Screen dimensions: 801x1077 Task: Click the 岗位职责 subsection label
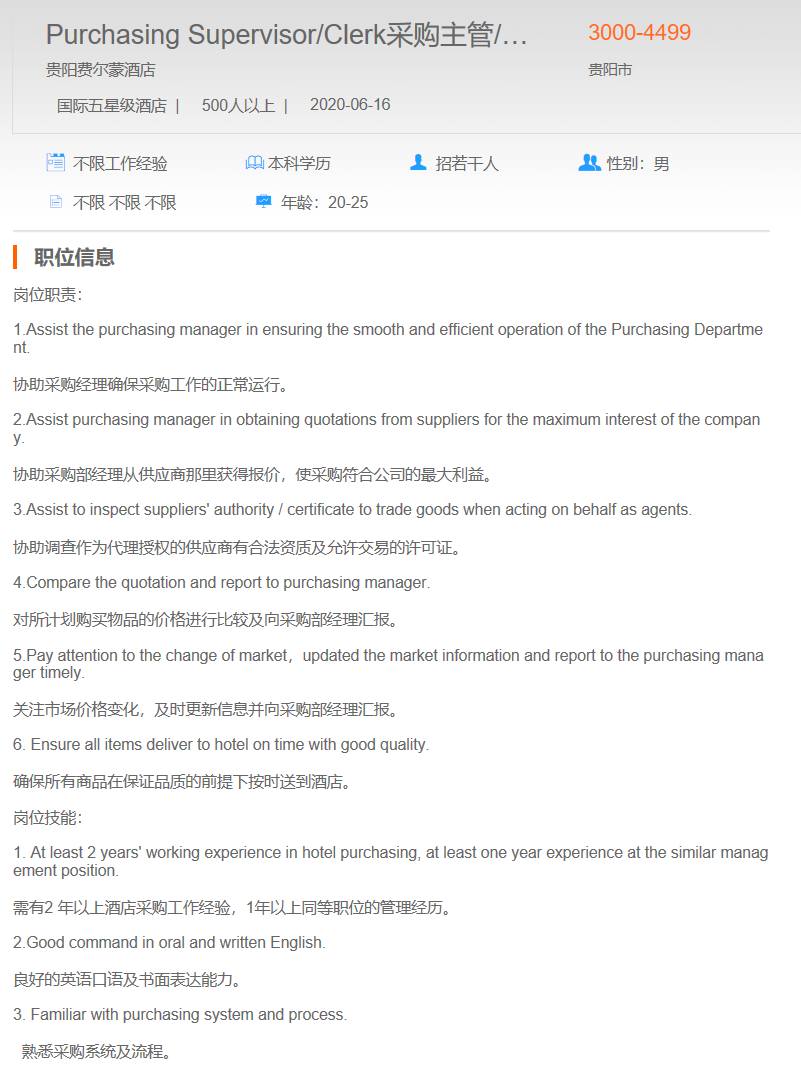(47, 295)
